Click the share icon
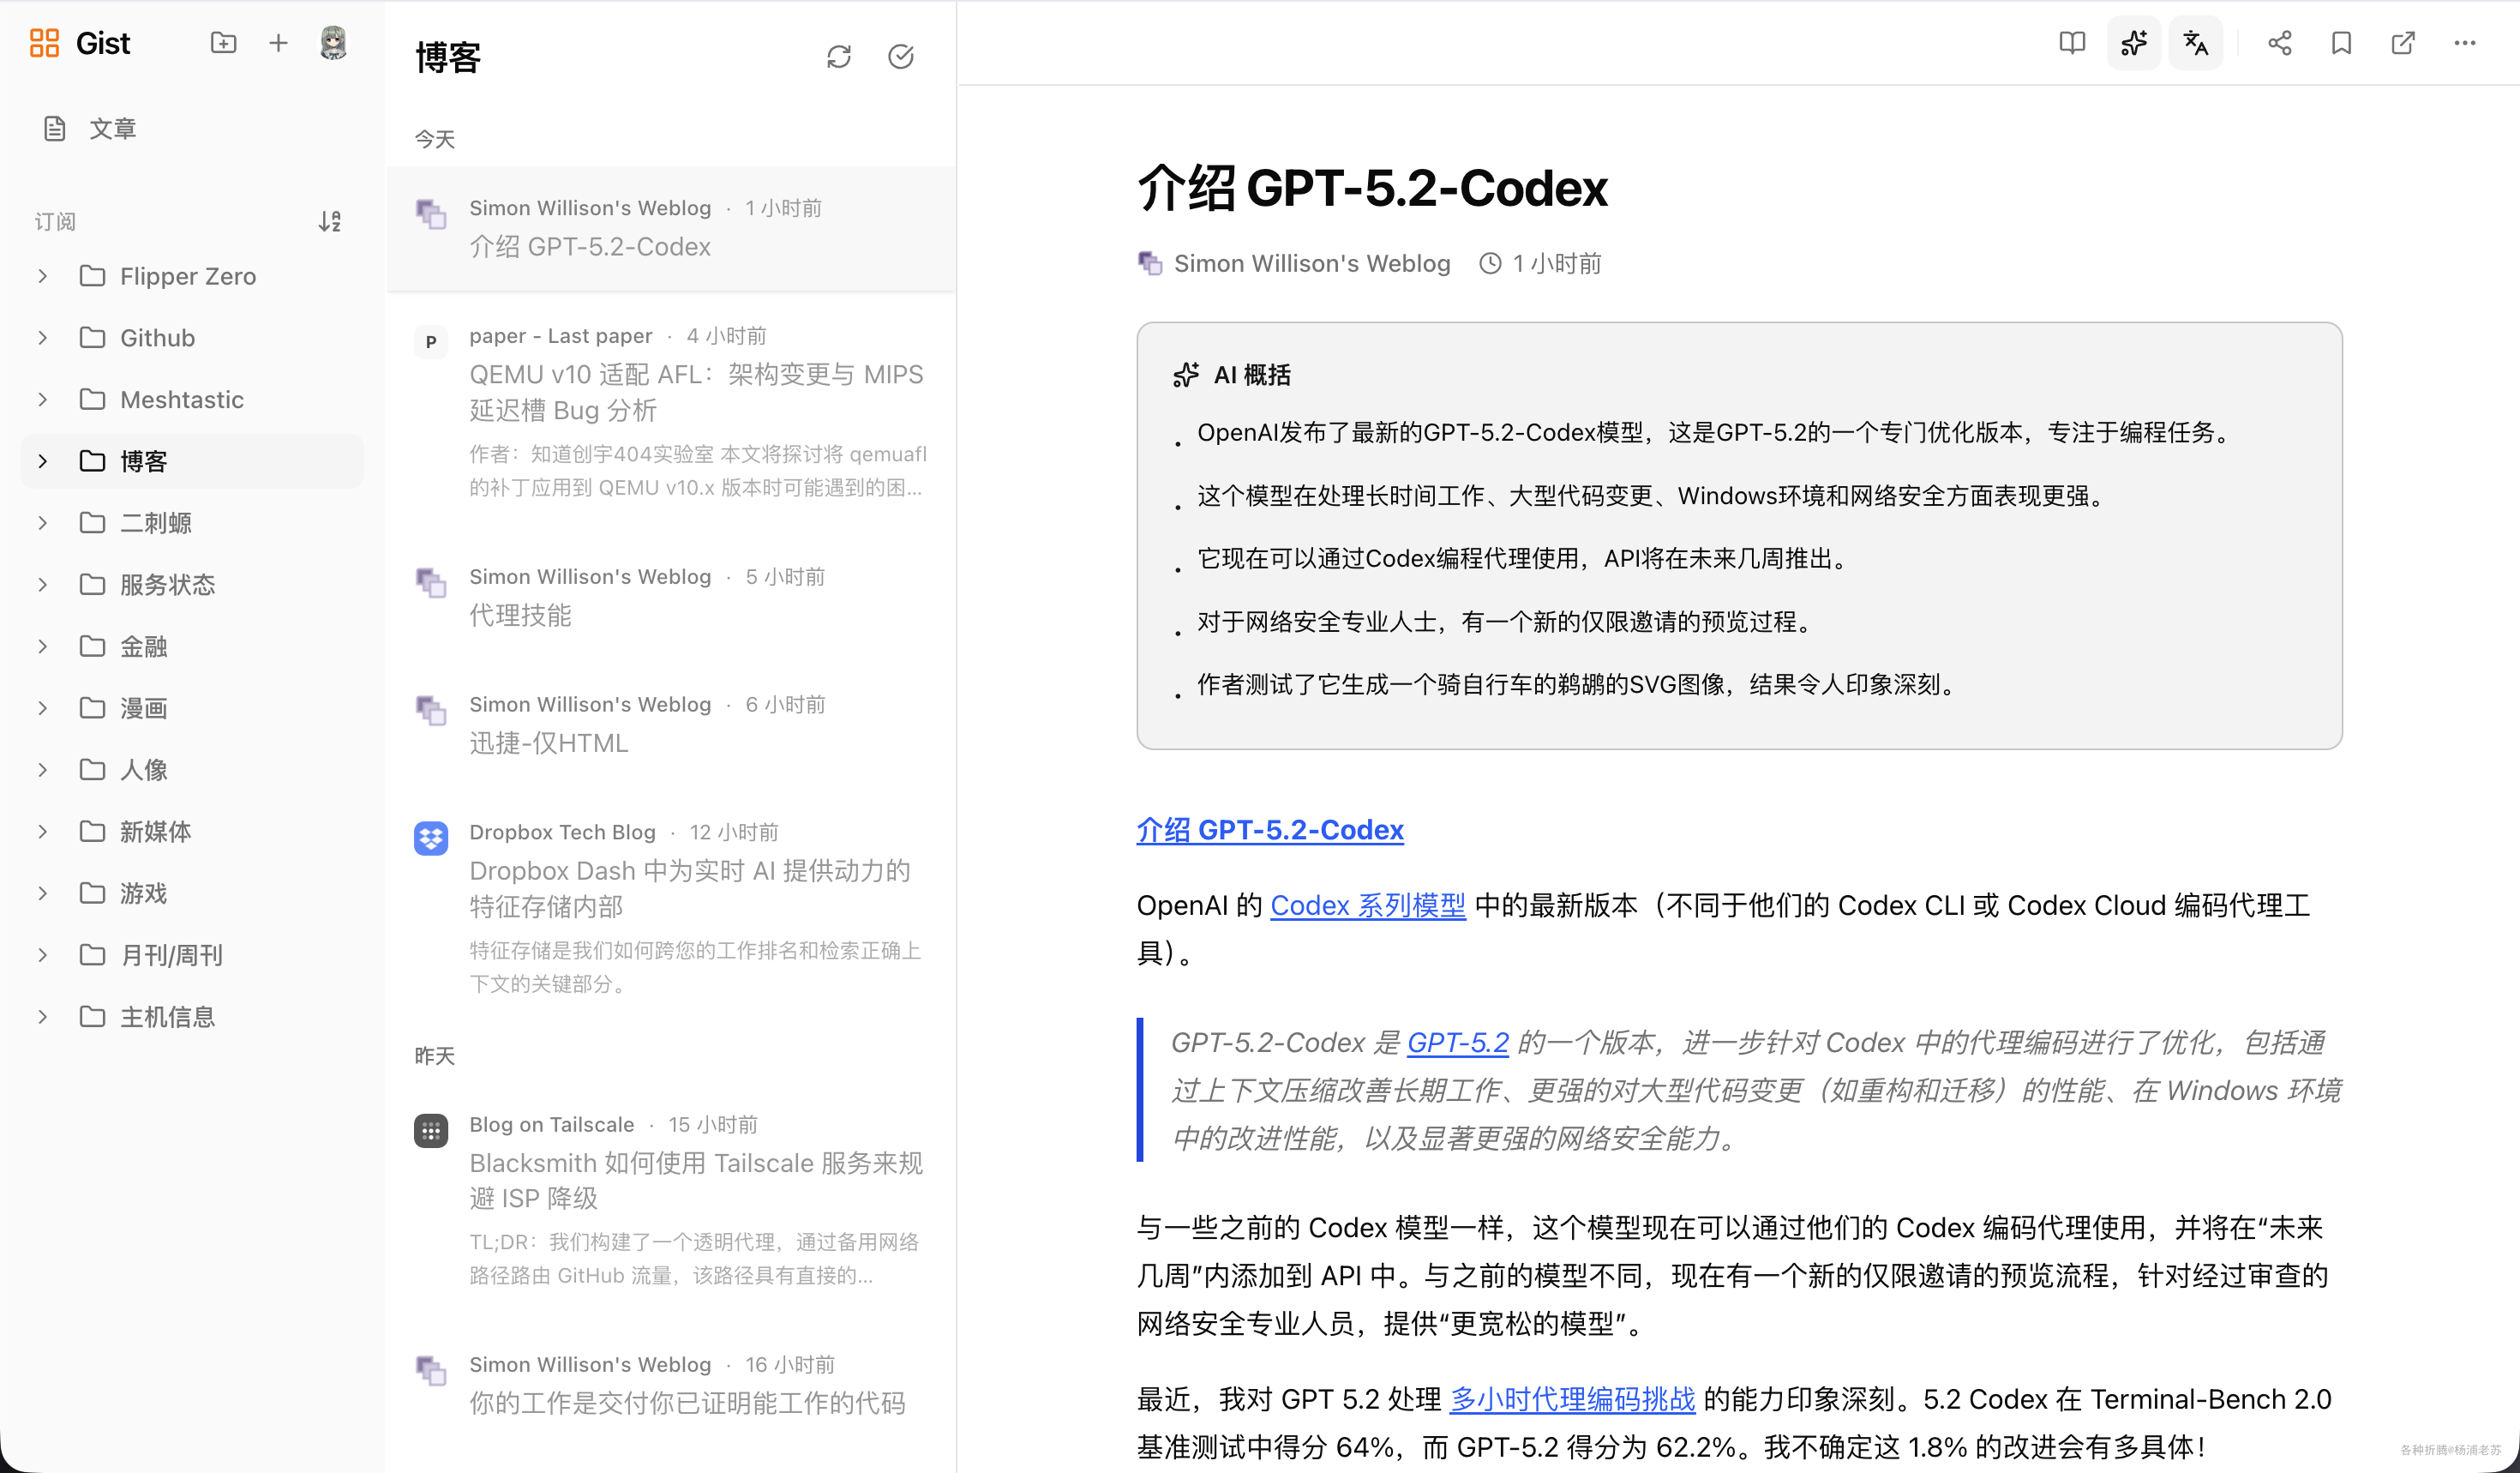 pyautogui.click(x=2279, y=43)
